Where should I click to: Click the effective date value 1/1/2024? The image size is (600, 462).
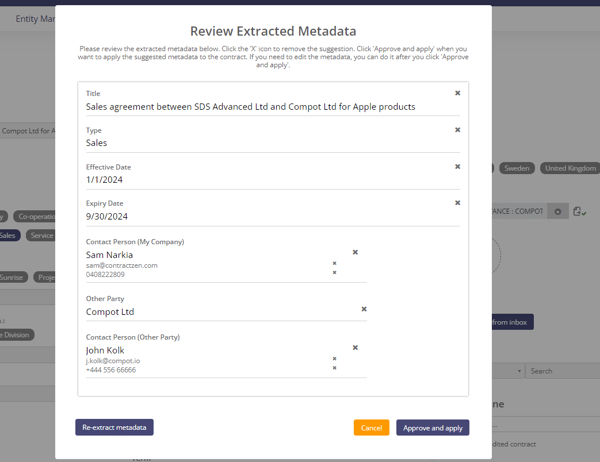(x=104, y=180)
